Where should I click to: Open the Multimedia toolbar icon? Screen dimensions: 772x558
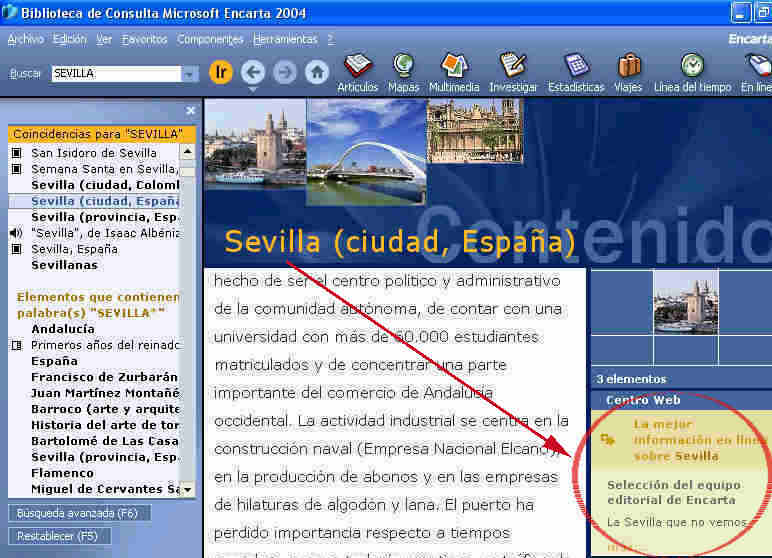(454, 67)
